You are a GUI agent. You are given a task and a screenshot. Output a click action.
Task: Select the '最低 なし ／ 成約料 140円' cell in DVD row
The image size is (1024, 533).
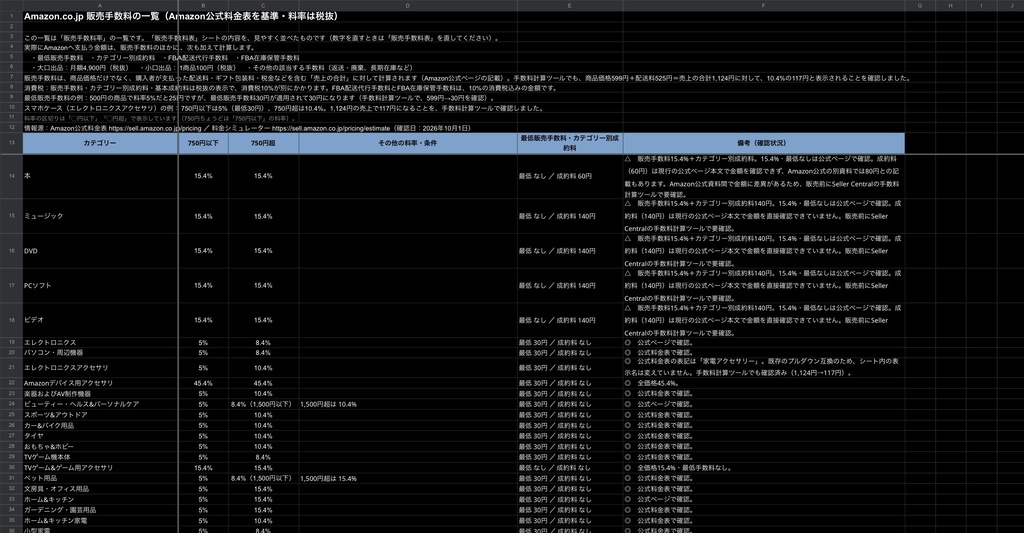point(569,251)
